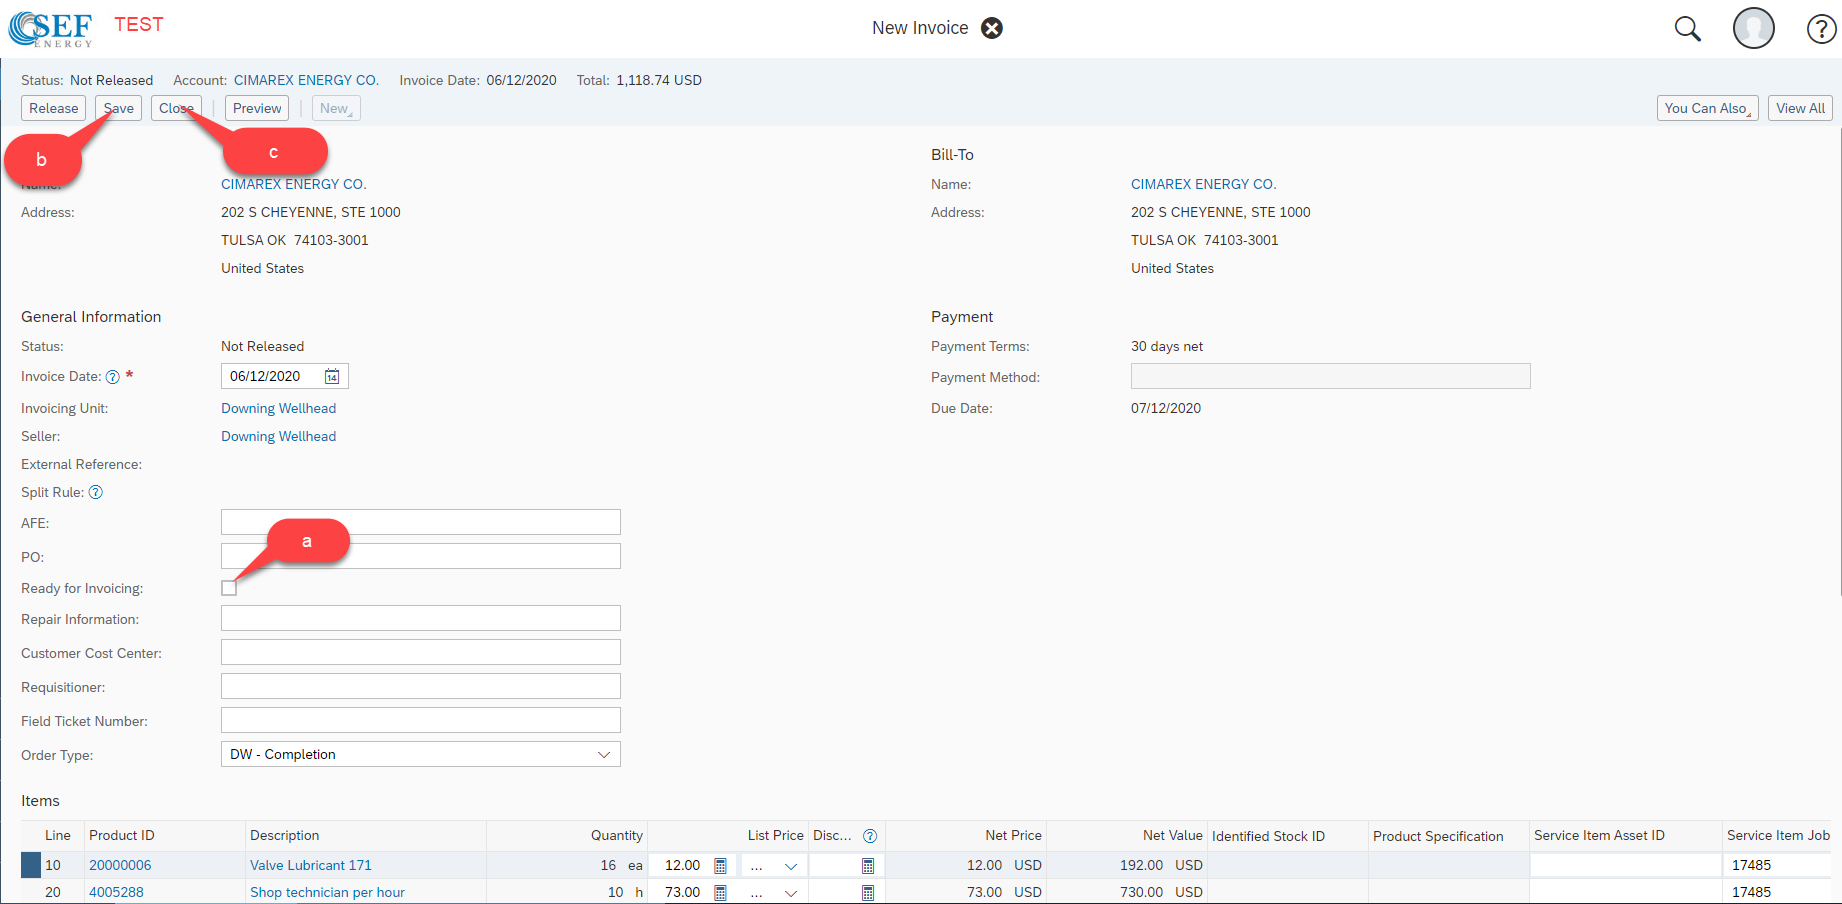Click Payment Terms value 30 days net
The width and height of the screenshot is (1842, 904).
pos(1167,346)
